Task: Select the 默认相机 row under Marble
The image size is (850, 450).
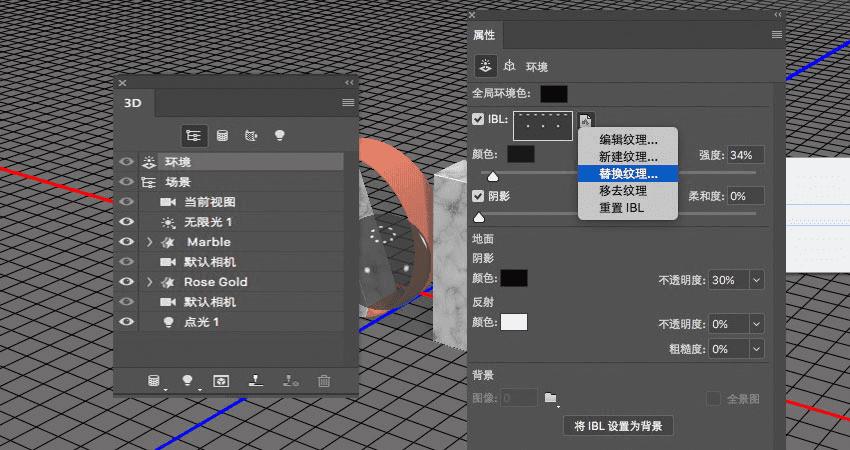Action: pyautogui.click(x=241, y=262)
